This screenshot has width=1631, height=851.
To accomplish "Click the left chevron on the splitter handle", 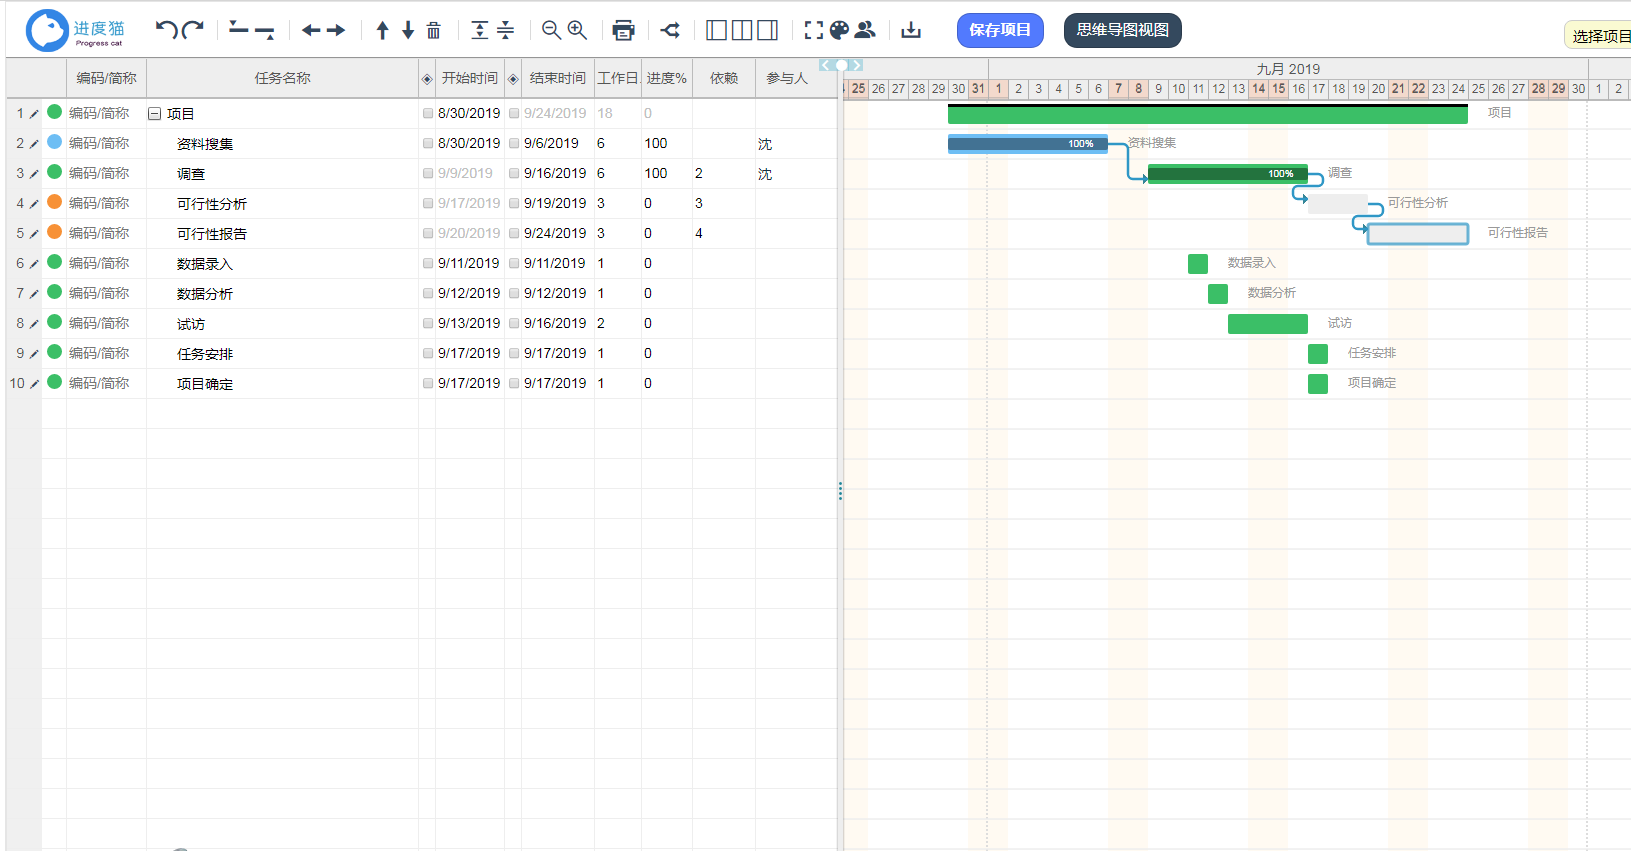I will [x=825, y=65].
